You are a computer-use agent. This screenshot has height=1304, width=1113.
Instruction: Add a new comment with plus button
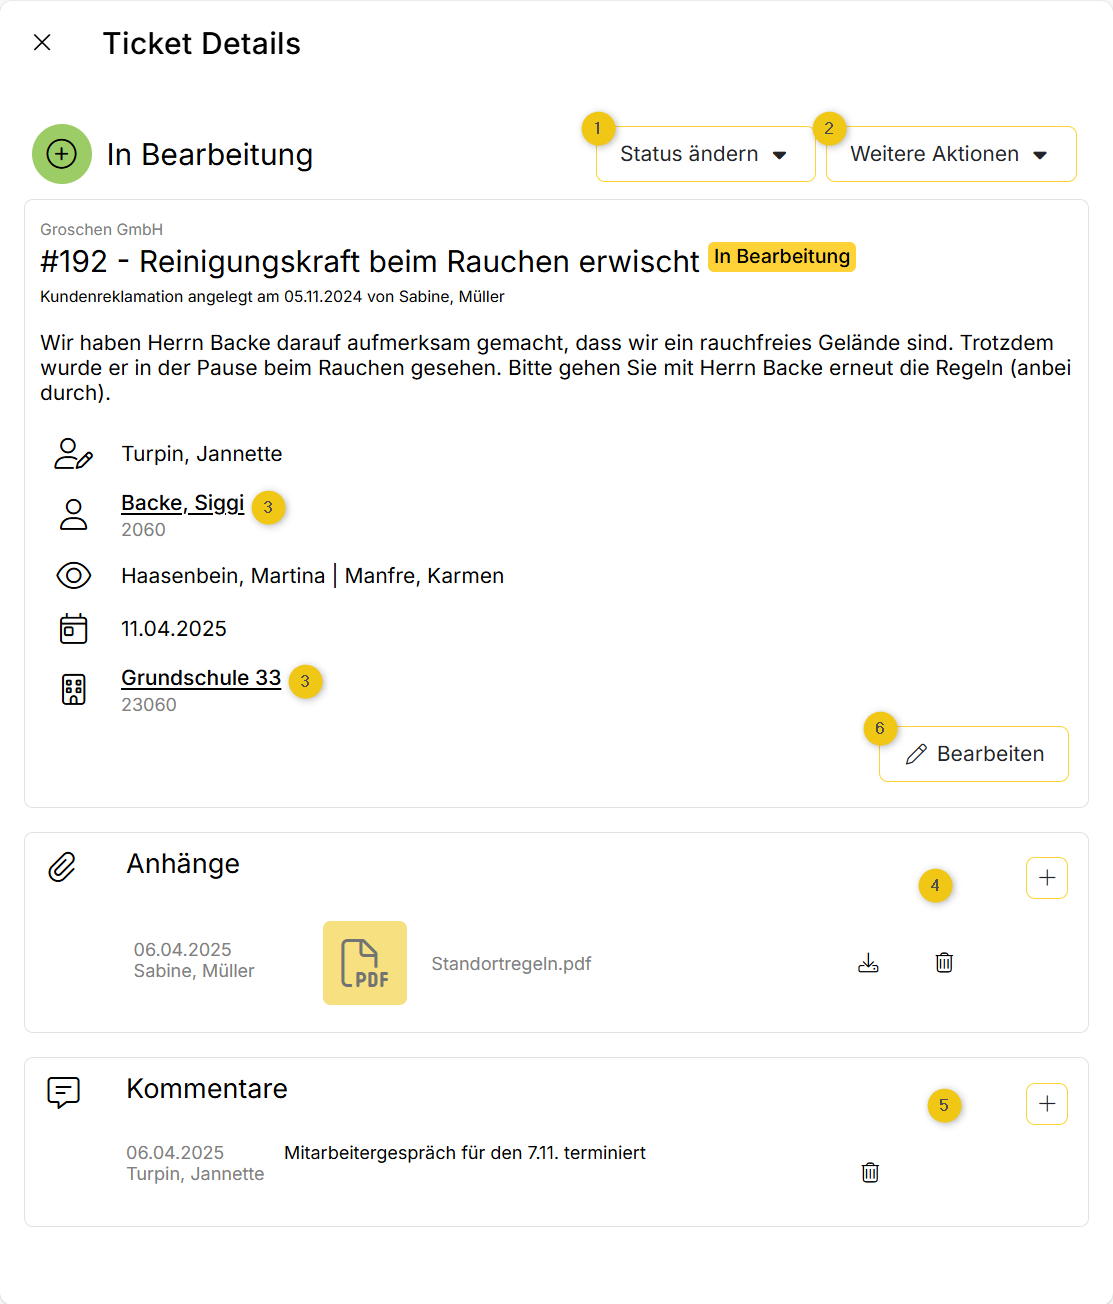1047,1104
